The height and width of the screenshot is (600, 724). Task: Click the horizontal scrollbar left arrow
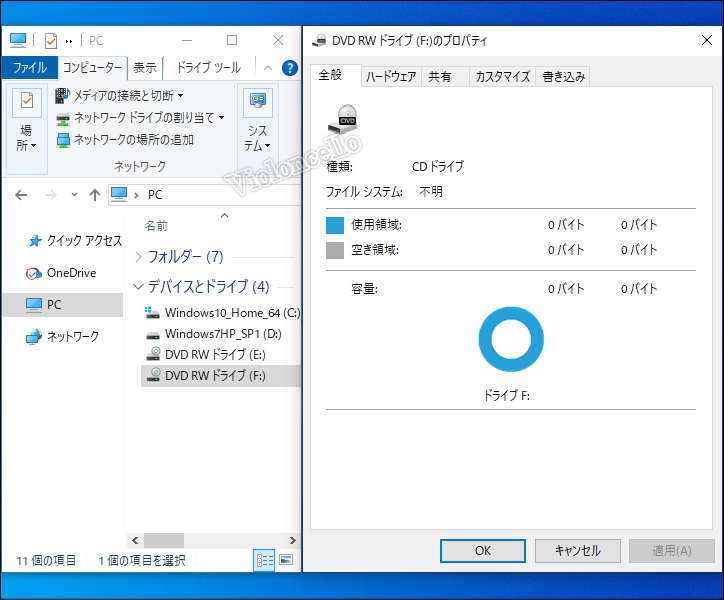point(135,540)
